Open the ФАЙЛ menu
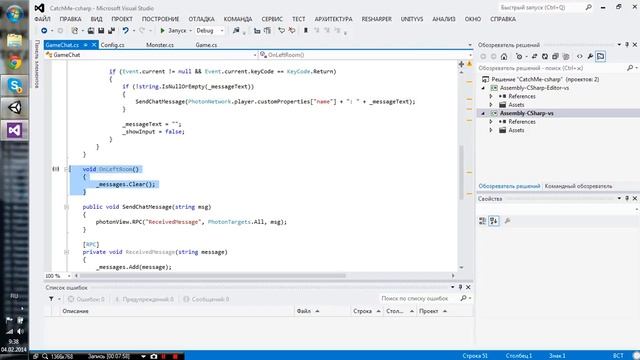 click(x=42, y=19)
